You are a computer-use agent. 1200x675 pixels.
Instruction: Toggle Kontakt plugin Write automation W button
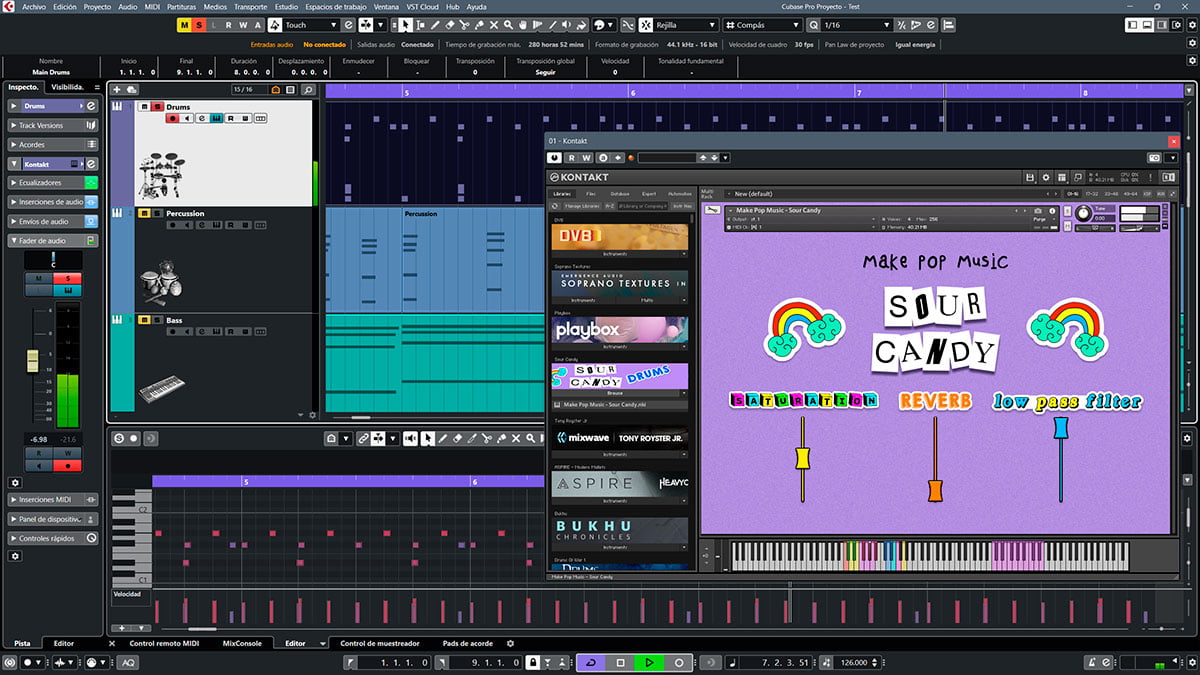coord(587,158)
